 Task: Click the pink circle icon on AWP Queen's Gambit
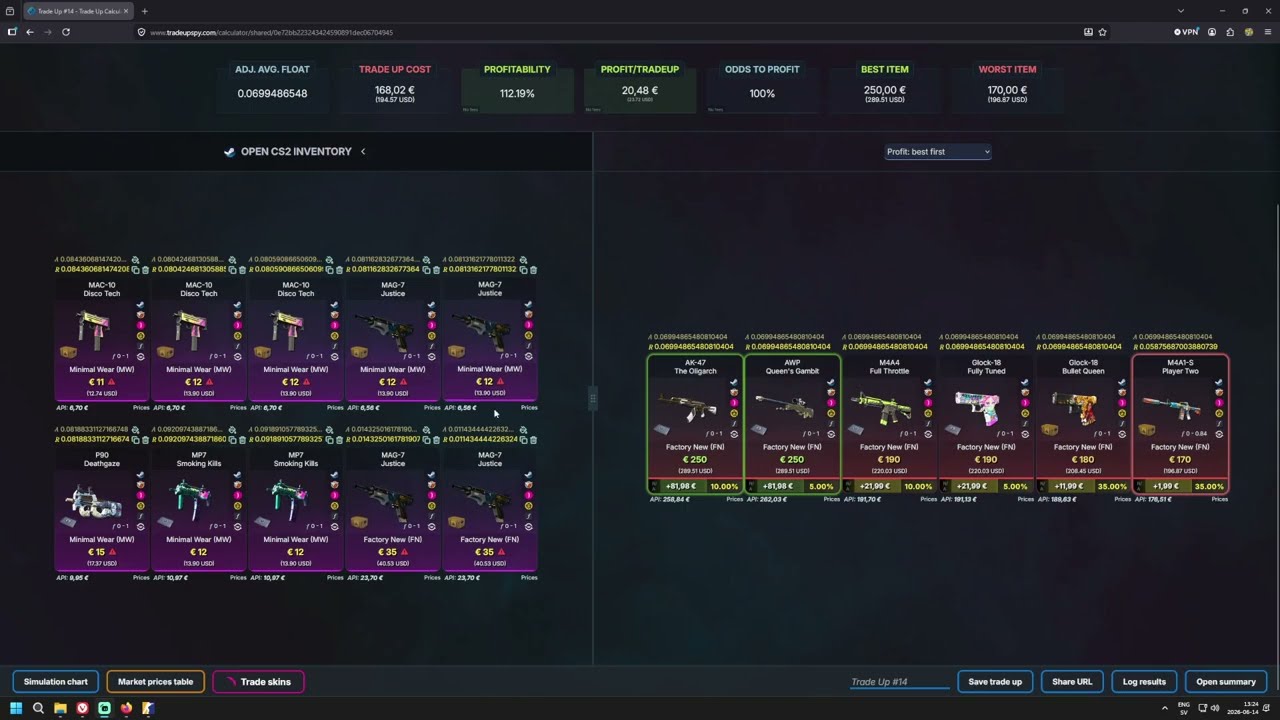coord(830,403)
